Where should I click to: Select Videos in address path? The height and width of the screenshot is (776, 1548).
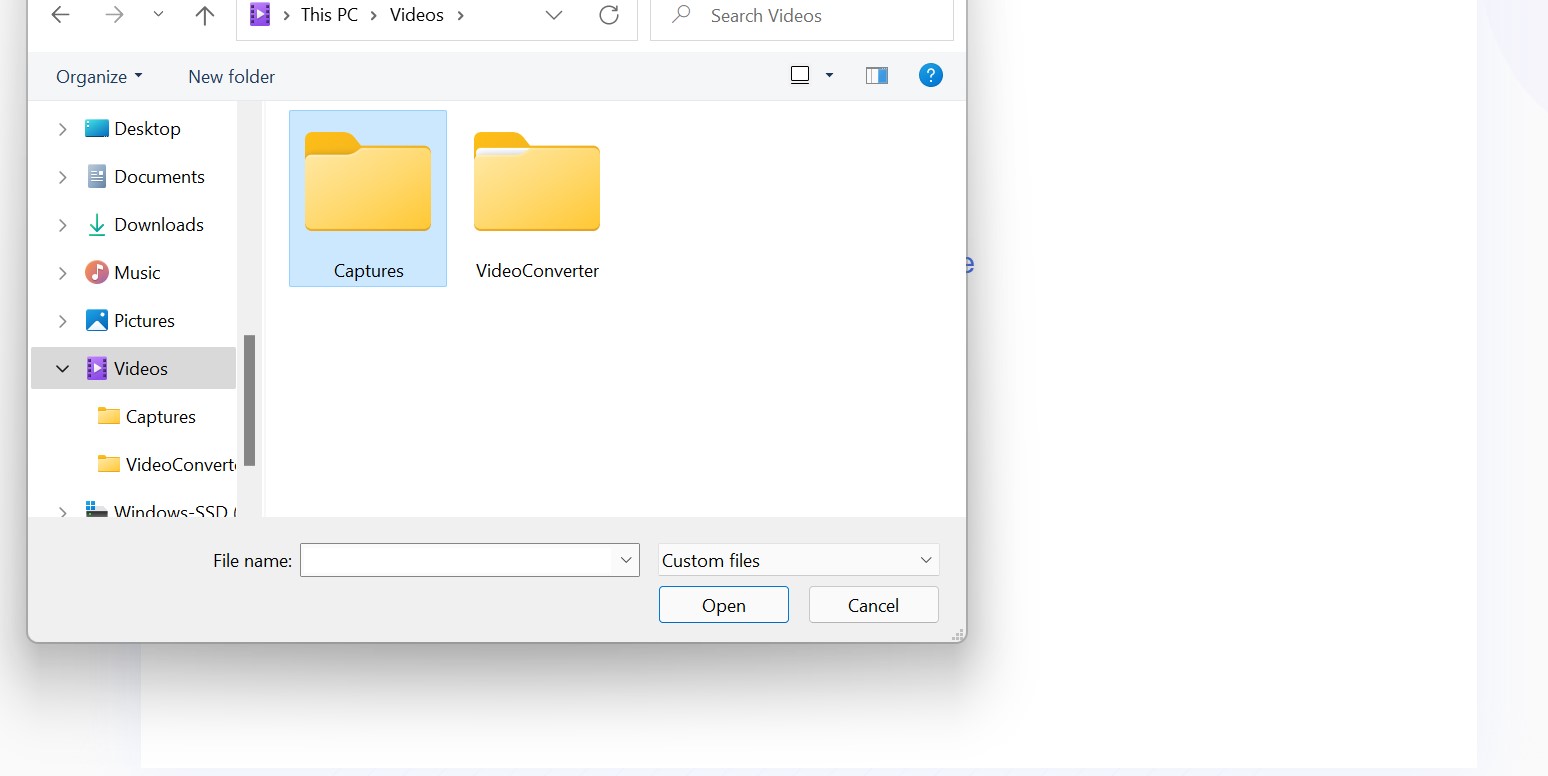[x=417, y=15]
